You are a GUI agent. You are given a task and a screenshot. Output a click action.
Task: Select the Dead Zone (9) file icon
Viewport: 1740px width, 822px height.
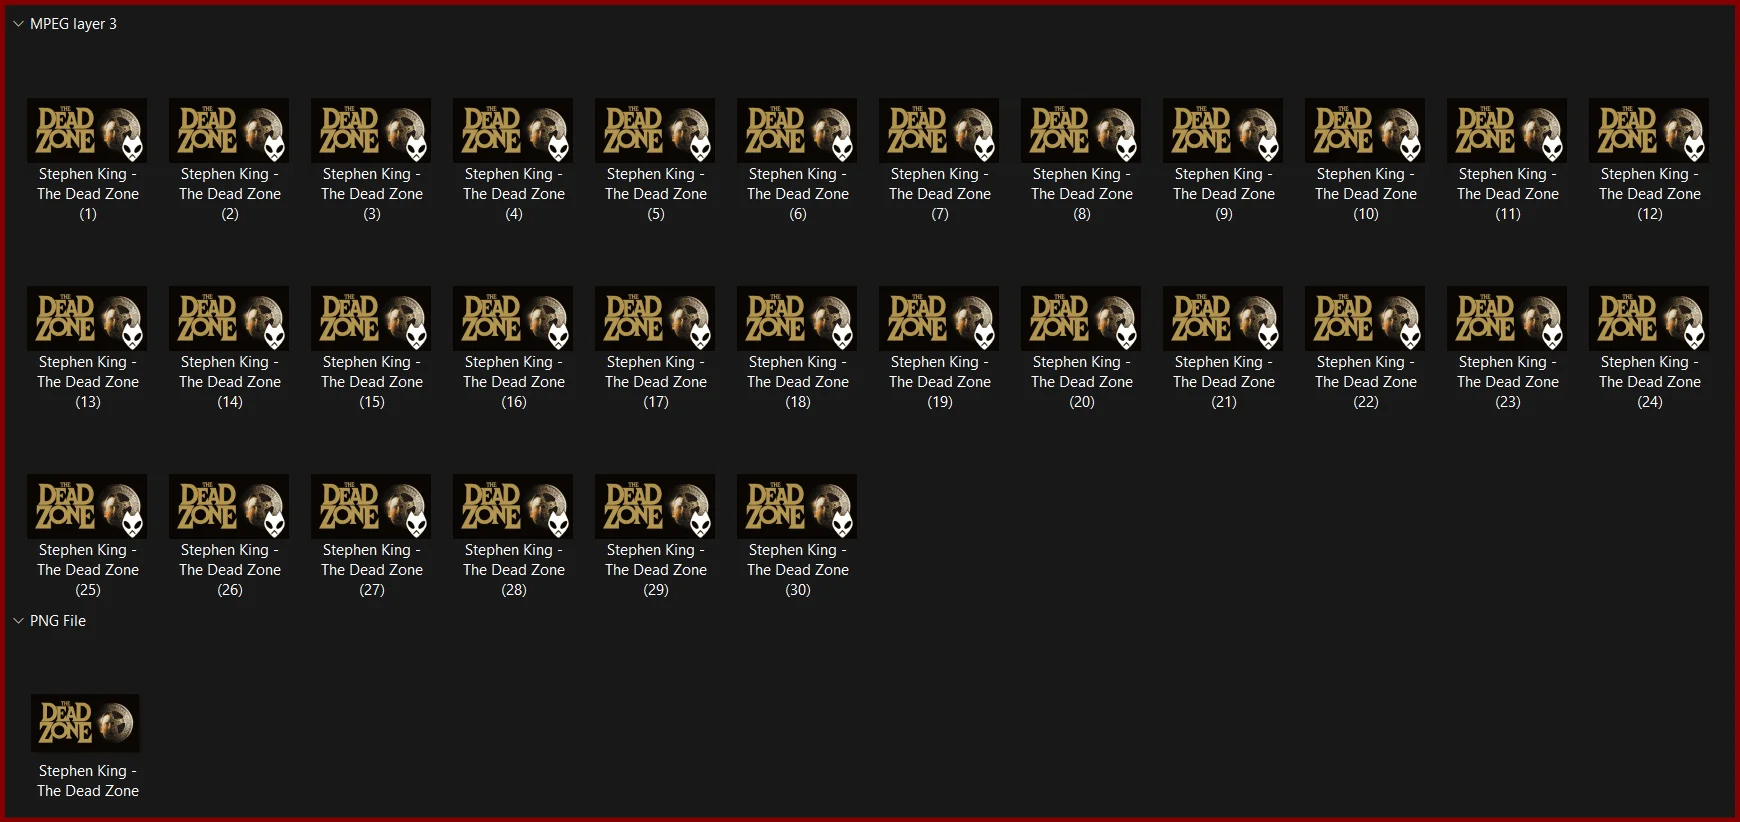pyautogui.click(x=1223, y=130)
